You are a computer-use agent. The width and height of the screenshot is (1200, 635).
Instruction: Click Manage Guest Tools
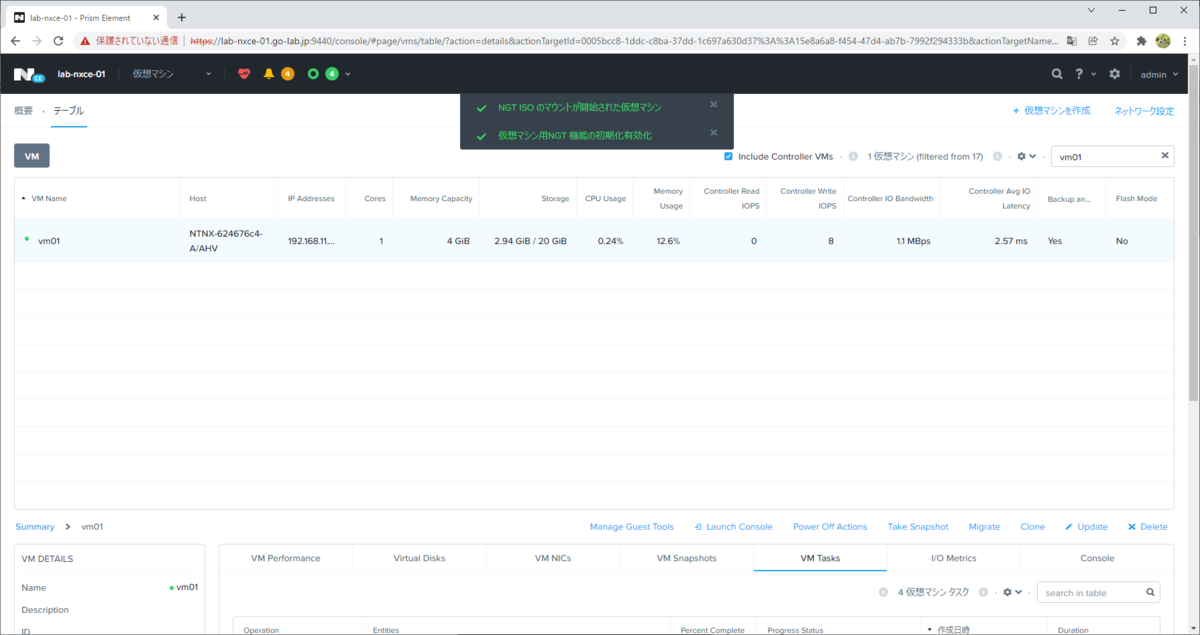click(632, 526)
